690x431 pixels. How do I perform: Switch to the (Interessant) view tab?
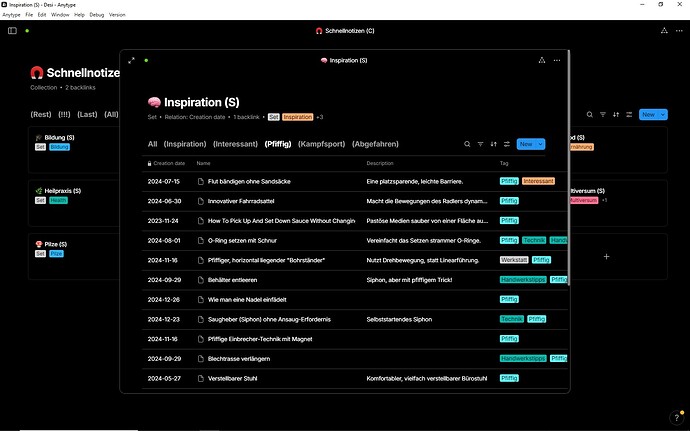coord(235,144)
